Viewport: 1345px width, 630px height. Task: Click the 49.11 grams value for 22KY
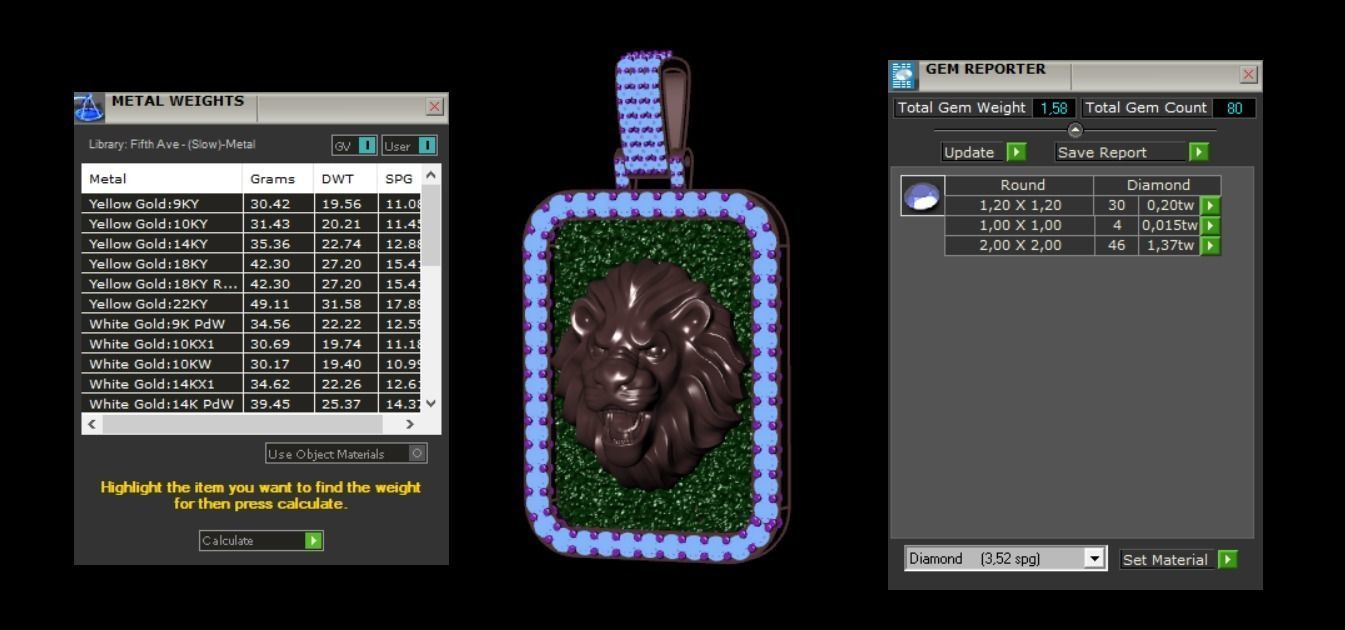click(x=270, y=304)
